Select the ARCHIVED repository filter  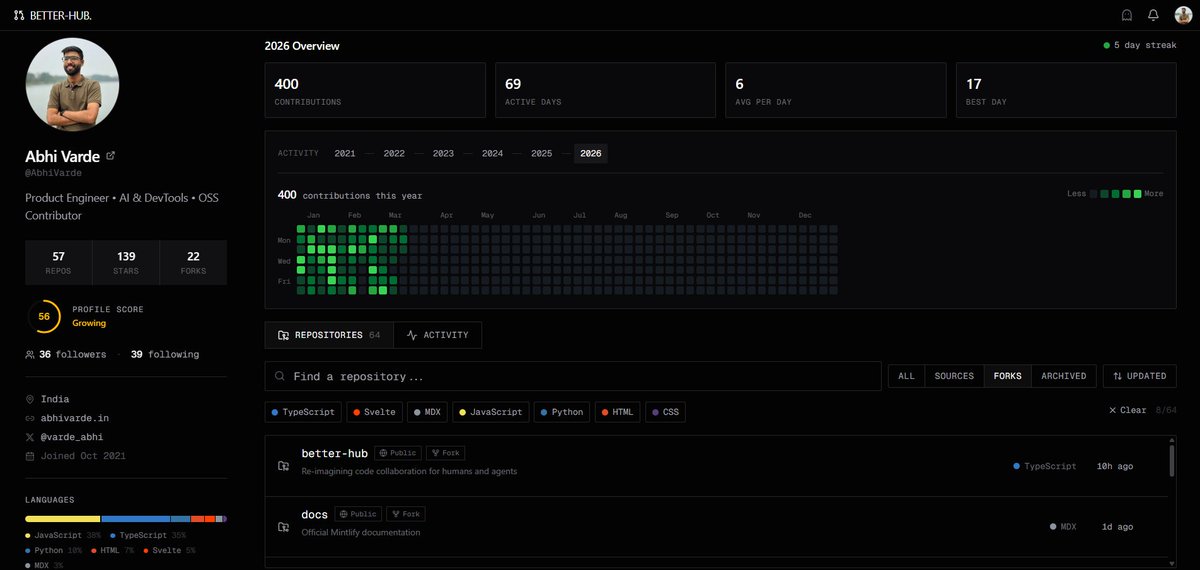click(x=1063, y=376)
